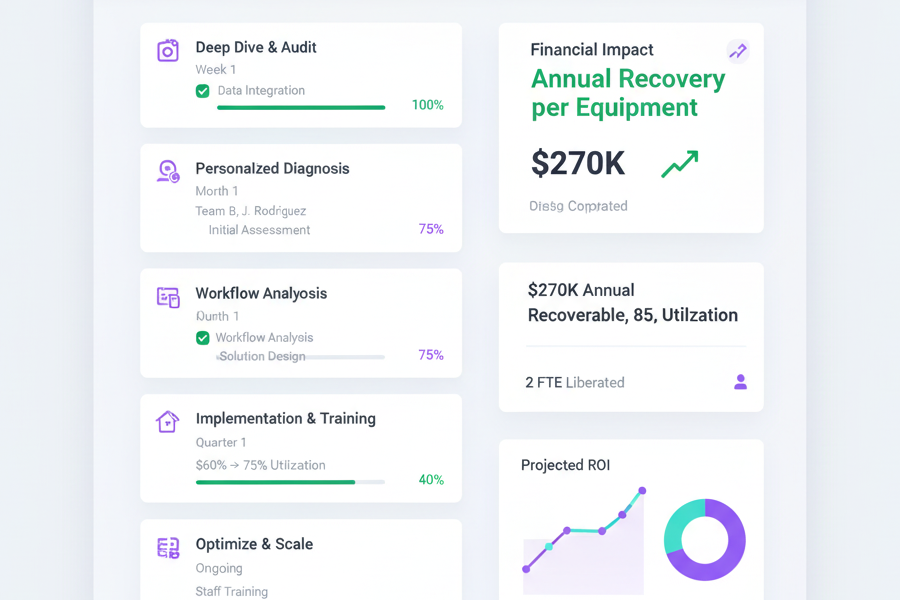This screenshot has width=900, height=600.
Task: Click the purple user icon beside FTE Liberated
Action: (x=740, y=382)
